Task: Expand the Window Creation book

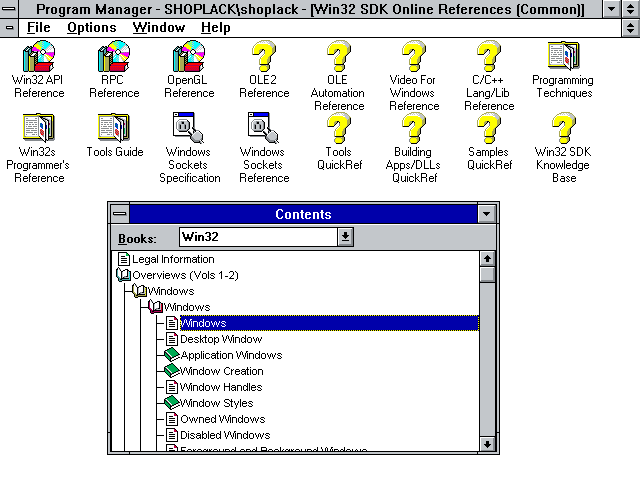Action: [x=172, y=370]
